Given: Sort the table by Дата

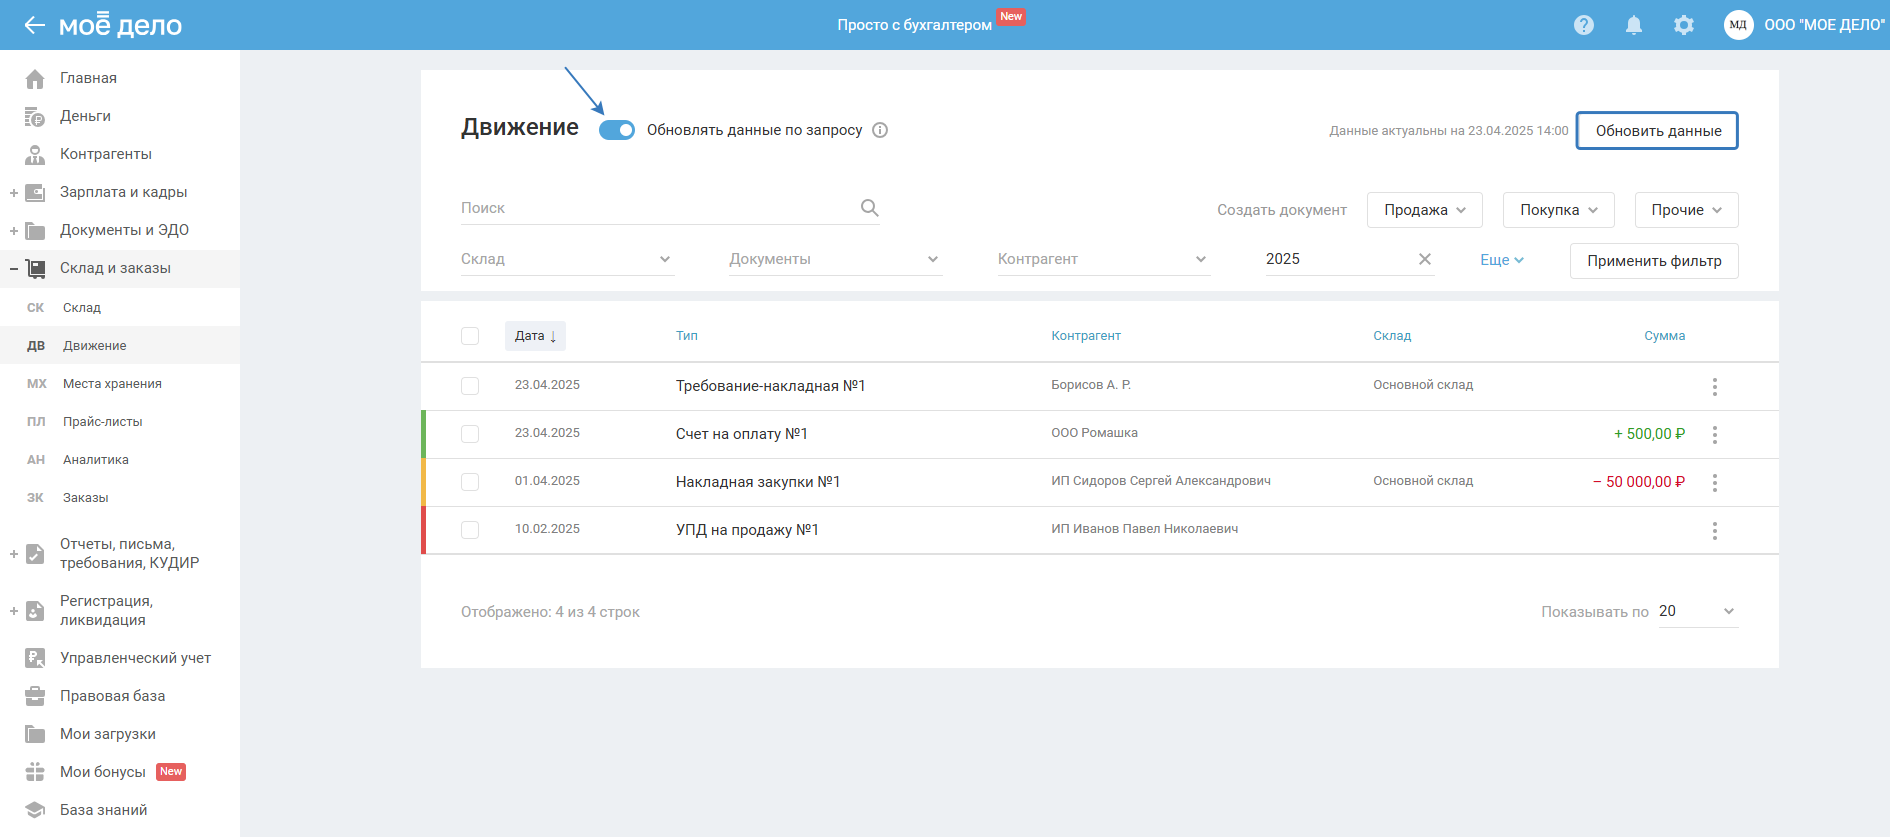Looking at the screenshot, I should coord(535,336).
